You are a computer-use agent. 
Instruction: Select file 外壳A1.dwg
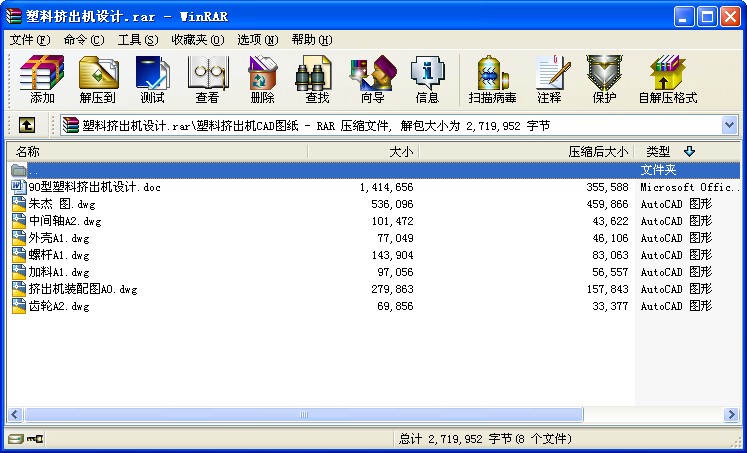59,238
